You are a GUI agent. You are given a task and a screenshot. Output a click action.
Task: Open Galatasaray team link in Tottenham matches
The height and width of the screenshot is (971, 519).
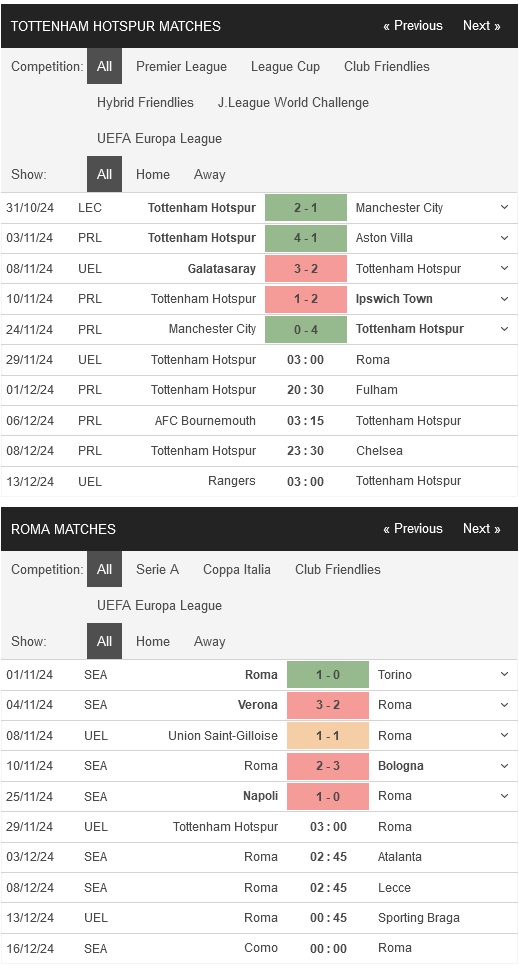[x=222, y=268]
